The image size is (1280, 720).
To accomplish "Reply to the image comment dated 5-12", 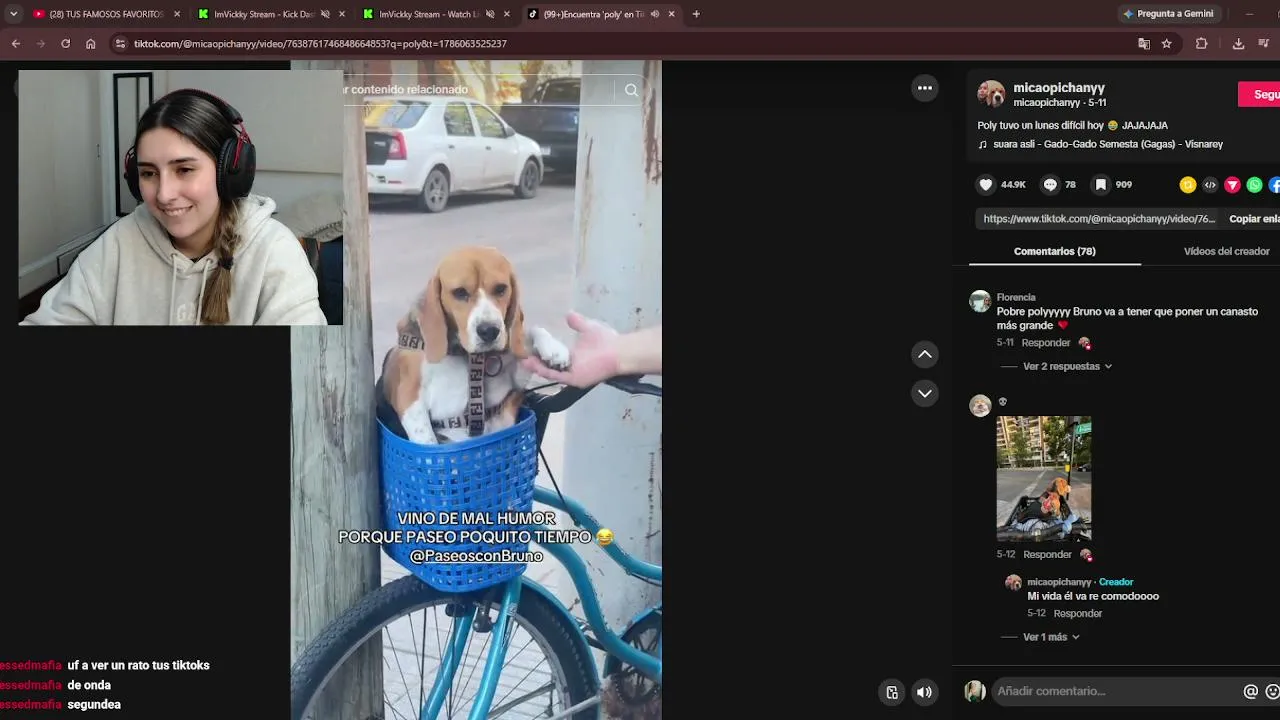I will click(1047, 554).
